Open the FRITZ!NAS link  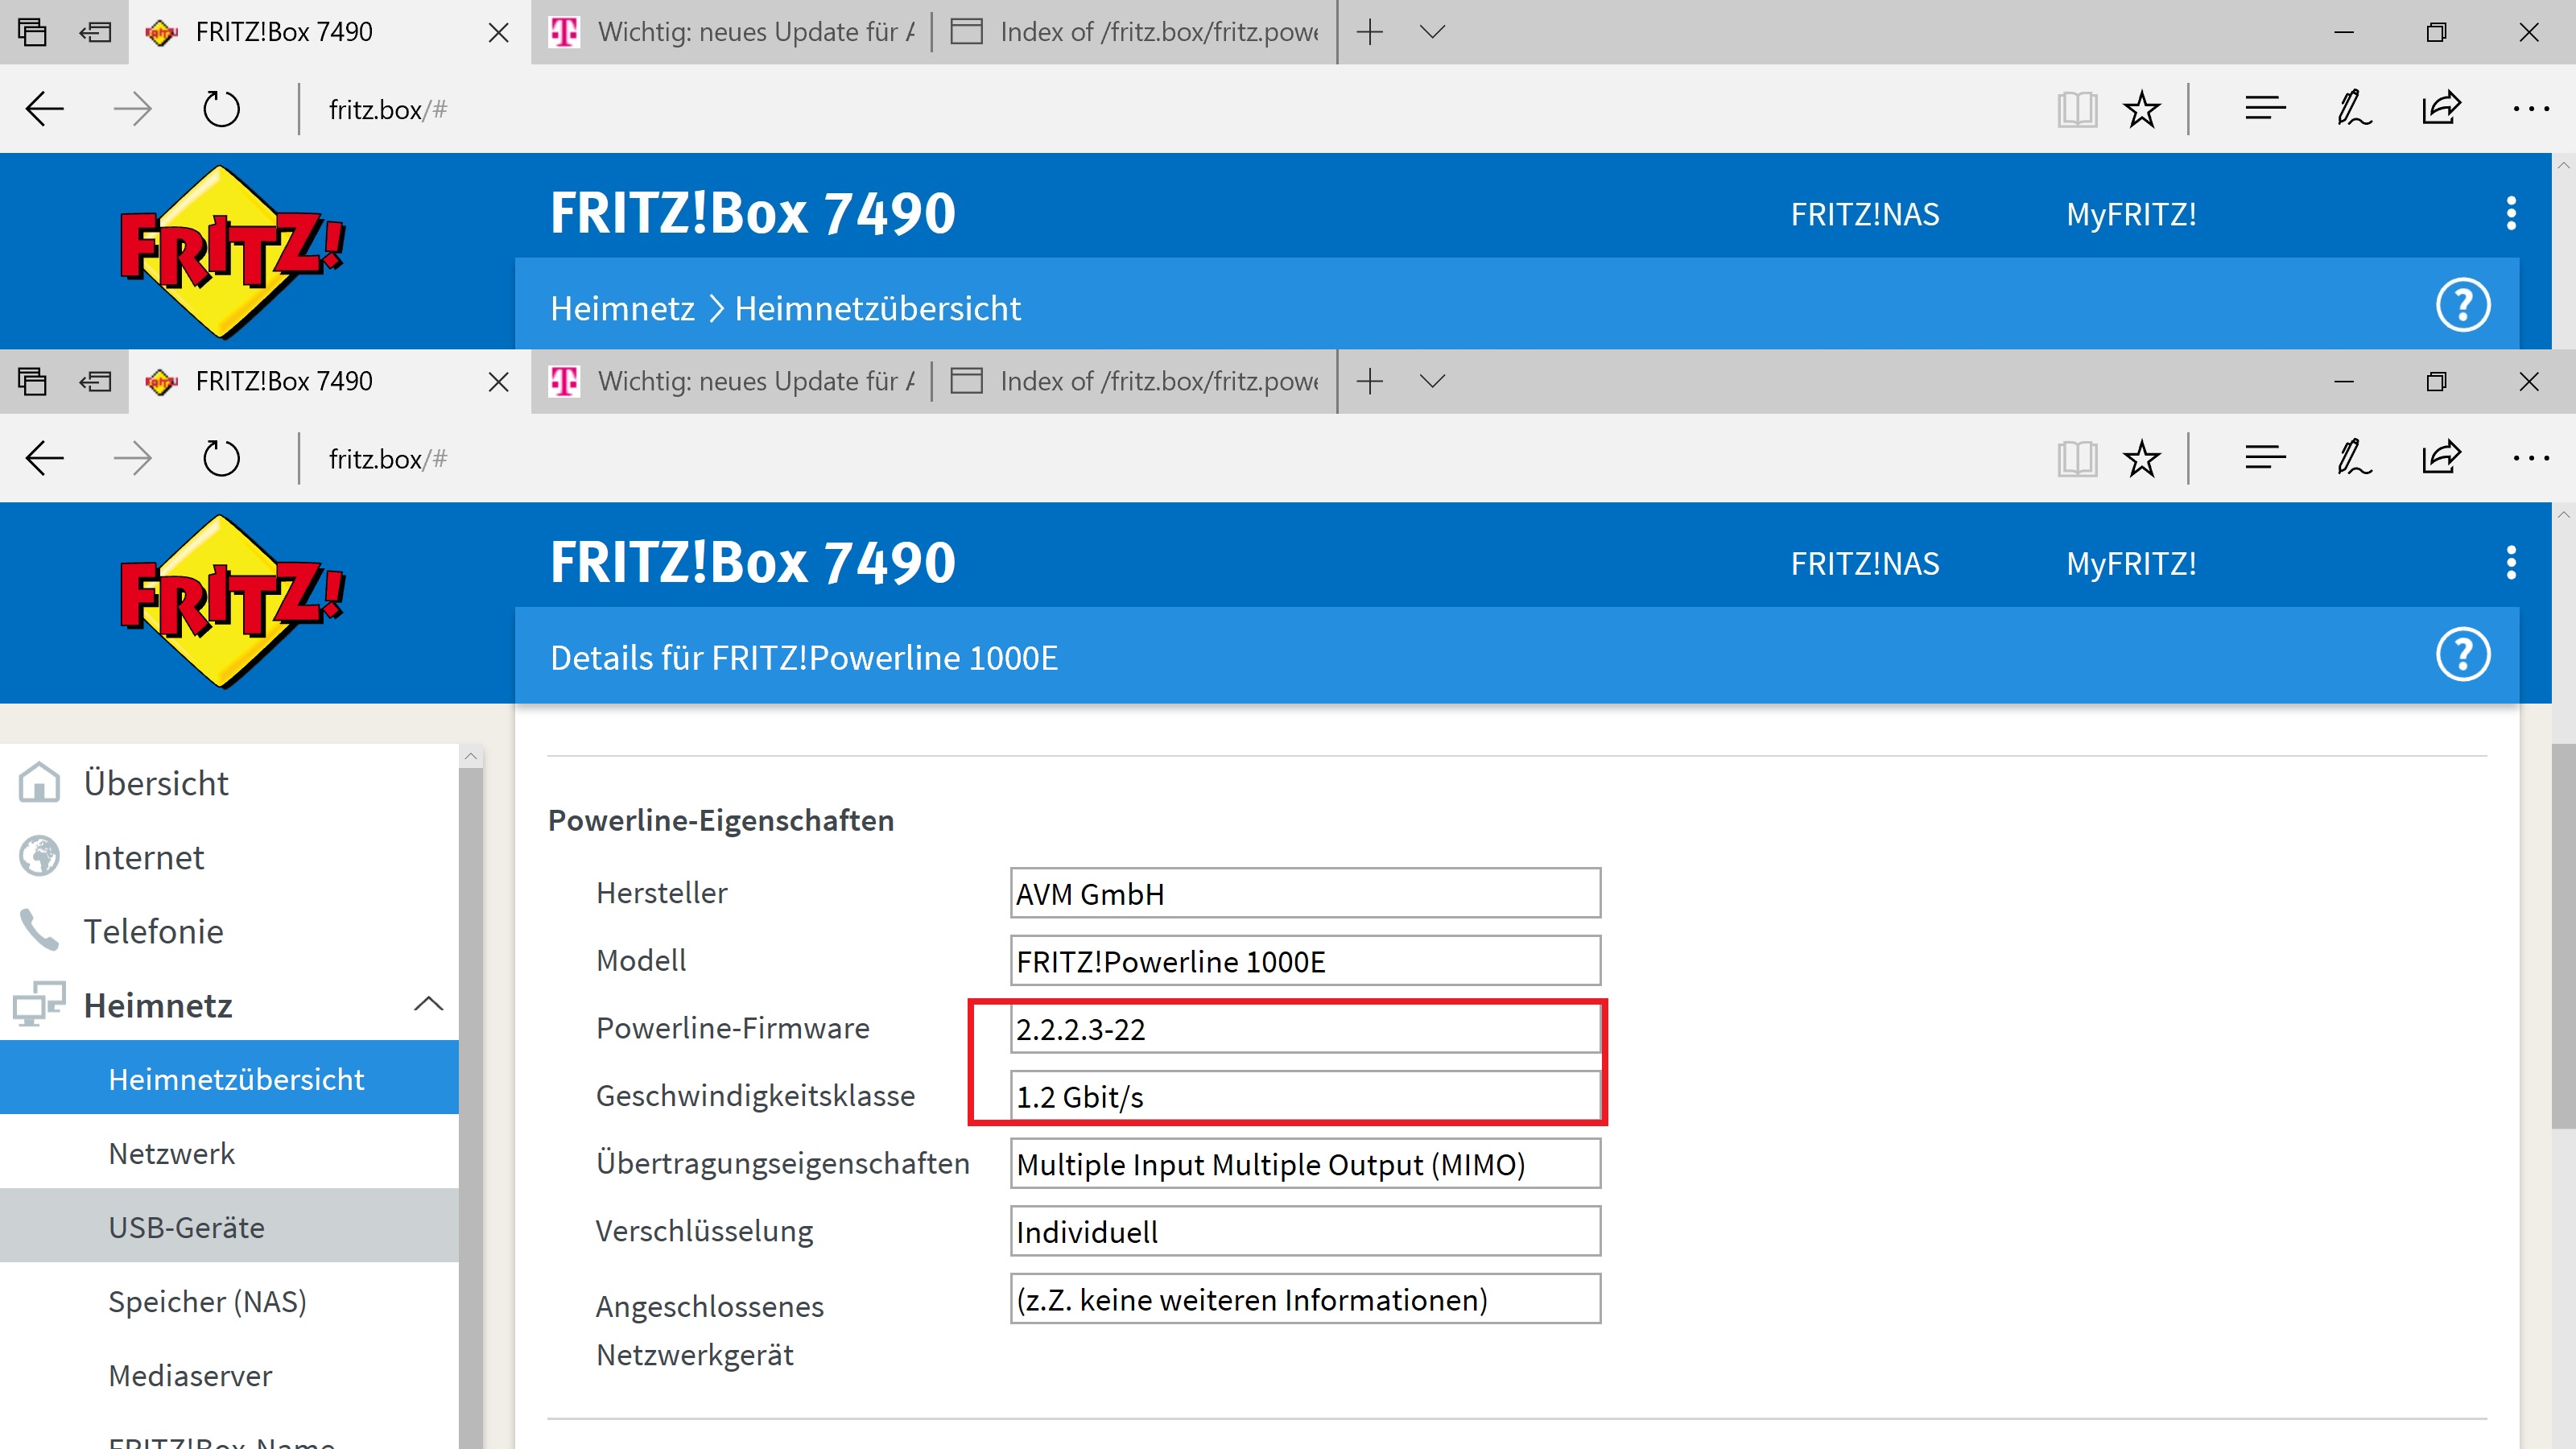tap(1864, 564)
